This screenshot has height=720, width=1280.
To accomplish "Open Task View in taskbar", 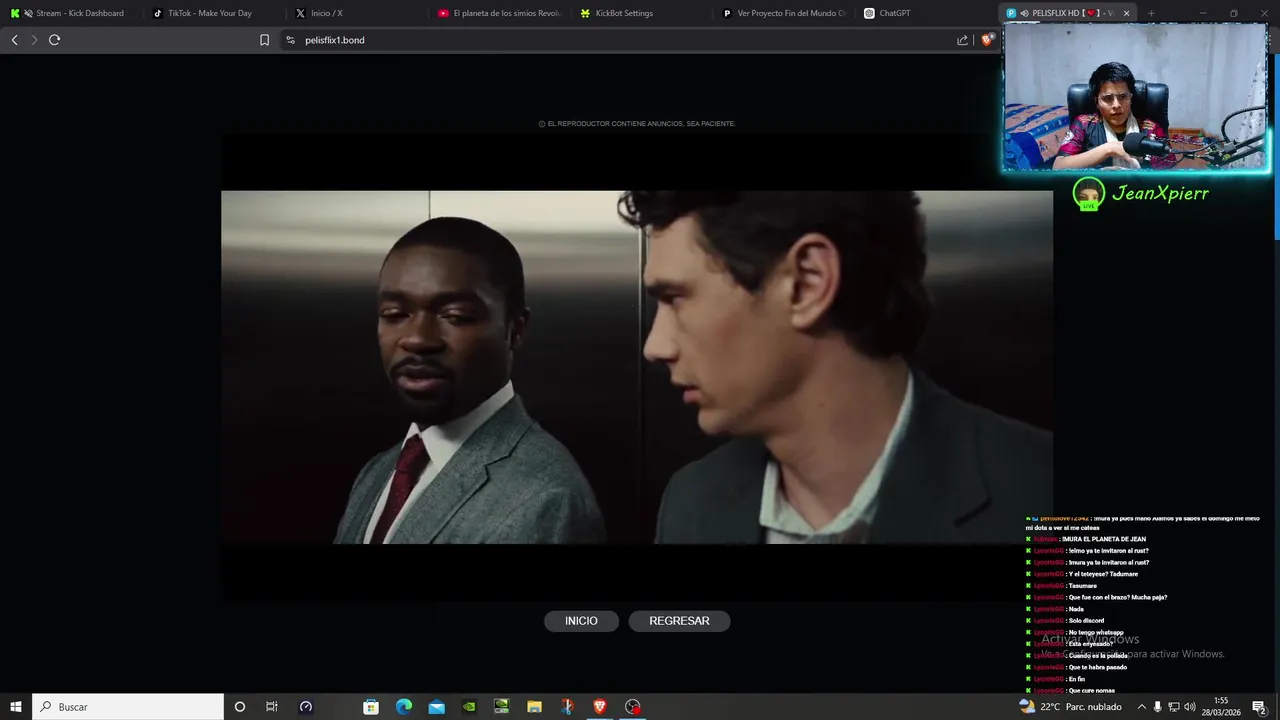I will click(x=272, y=707).
